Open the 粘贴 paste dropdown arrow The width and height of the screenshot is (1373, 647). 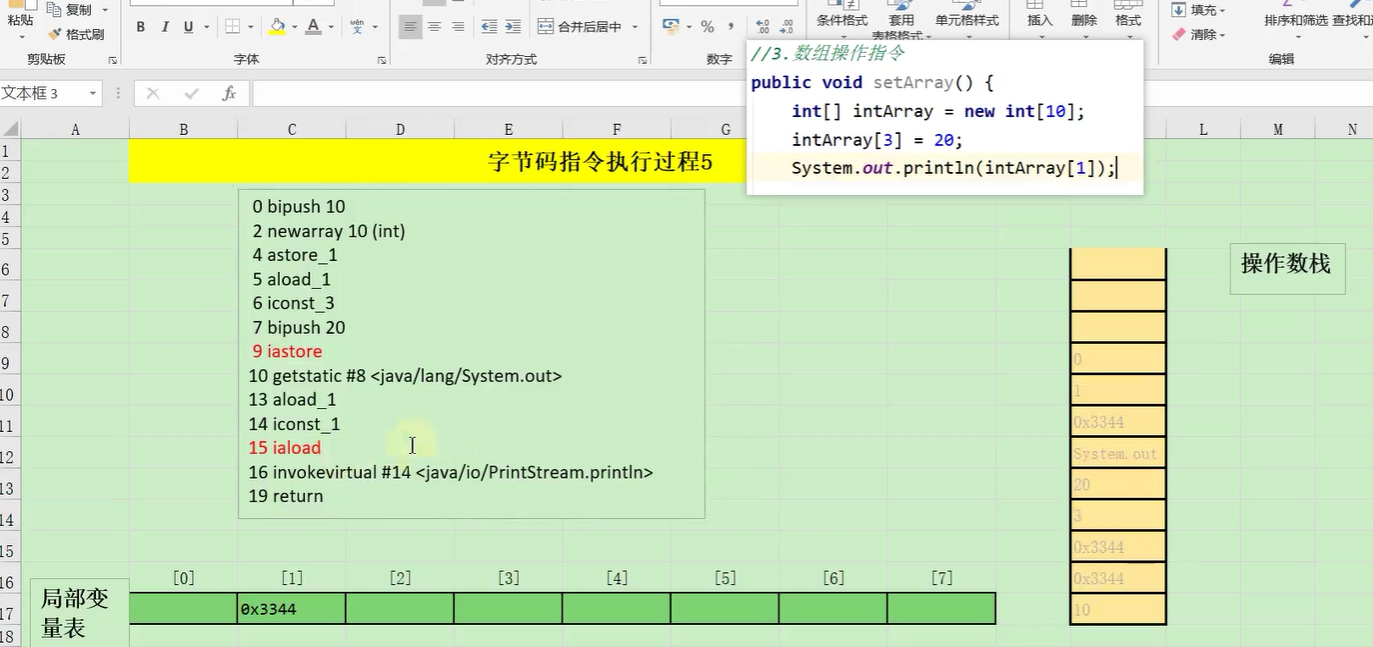pos(20,38)
